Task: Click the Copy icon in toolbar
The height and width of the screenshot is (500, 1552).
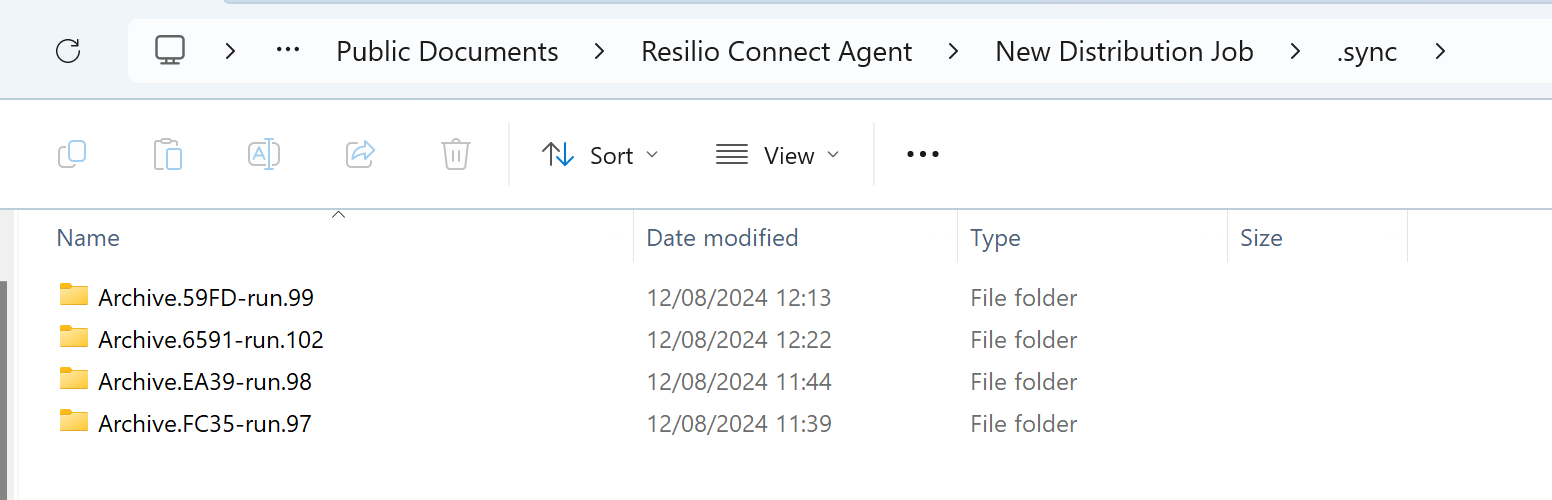Action: tap(72, 154)
